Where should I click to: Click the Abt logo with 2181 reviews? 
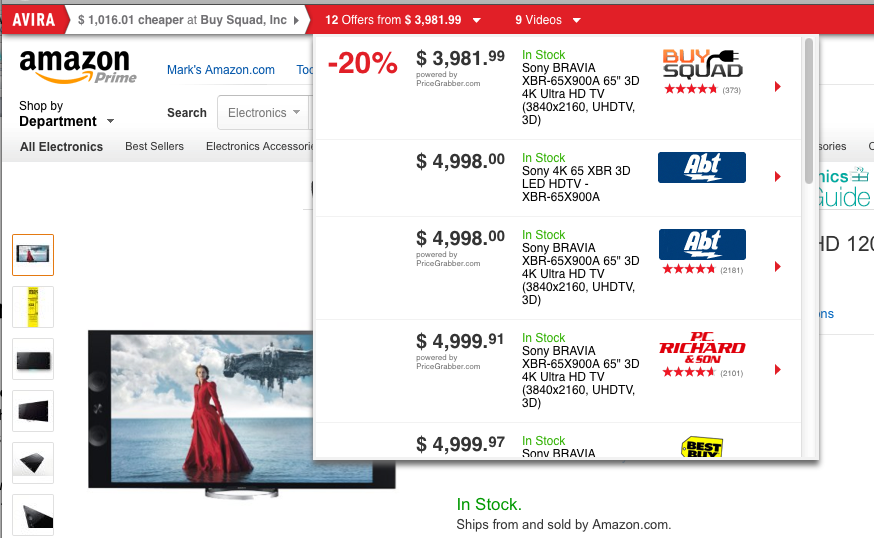702,244
